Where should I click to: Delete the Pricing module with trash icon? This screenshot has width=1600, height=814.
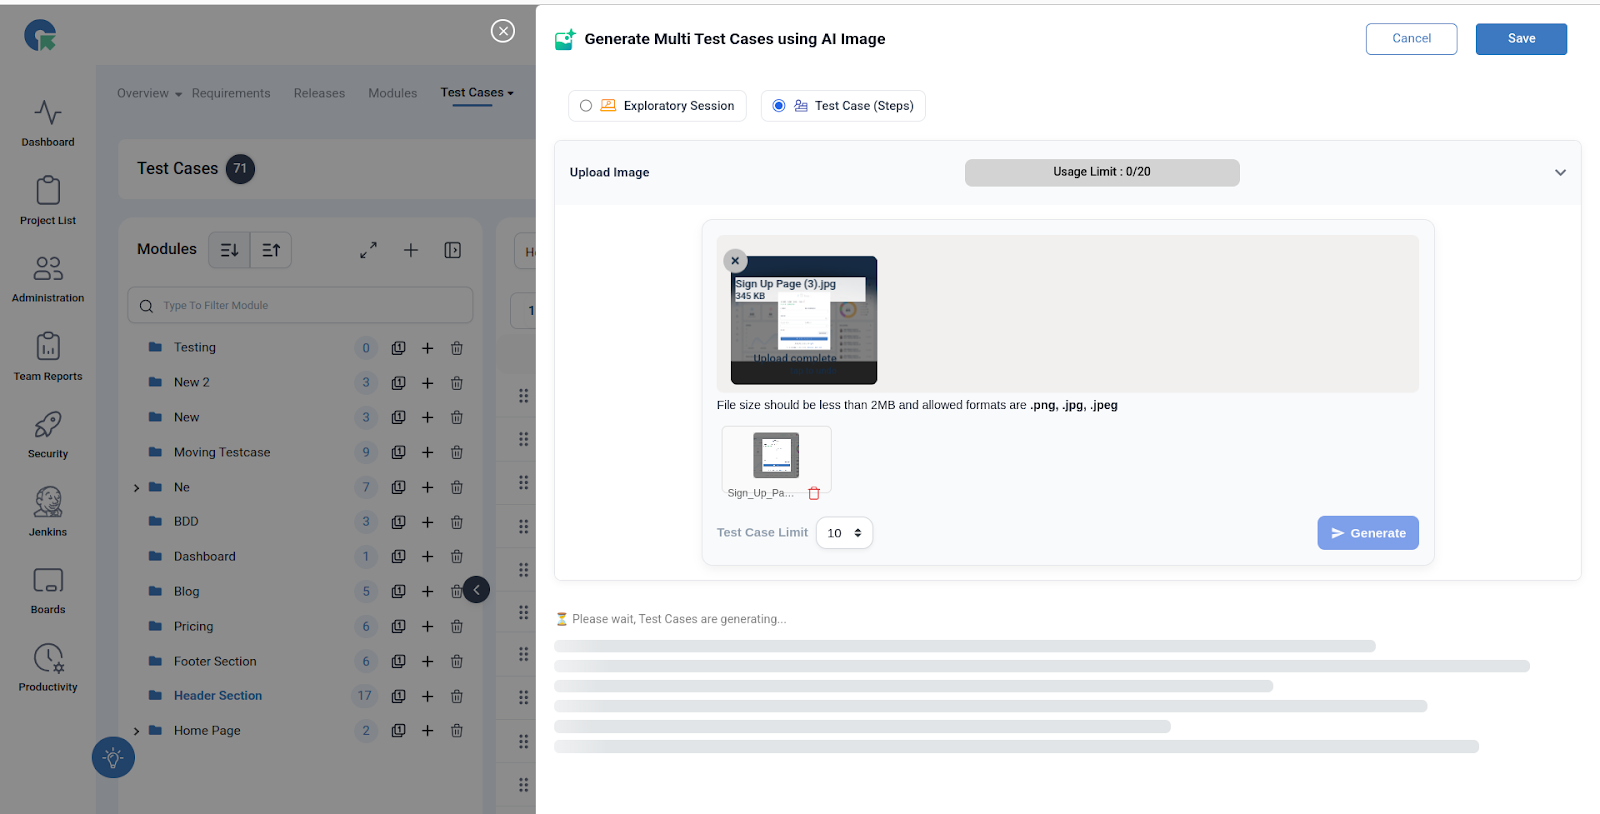pyautogui.click(x=457, y=627)
